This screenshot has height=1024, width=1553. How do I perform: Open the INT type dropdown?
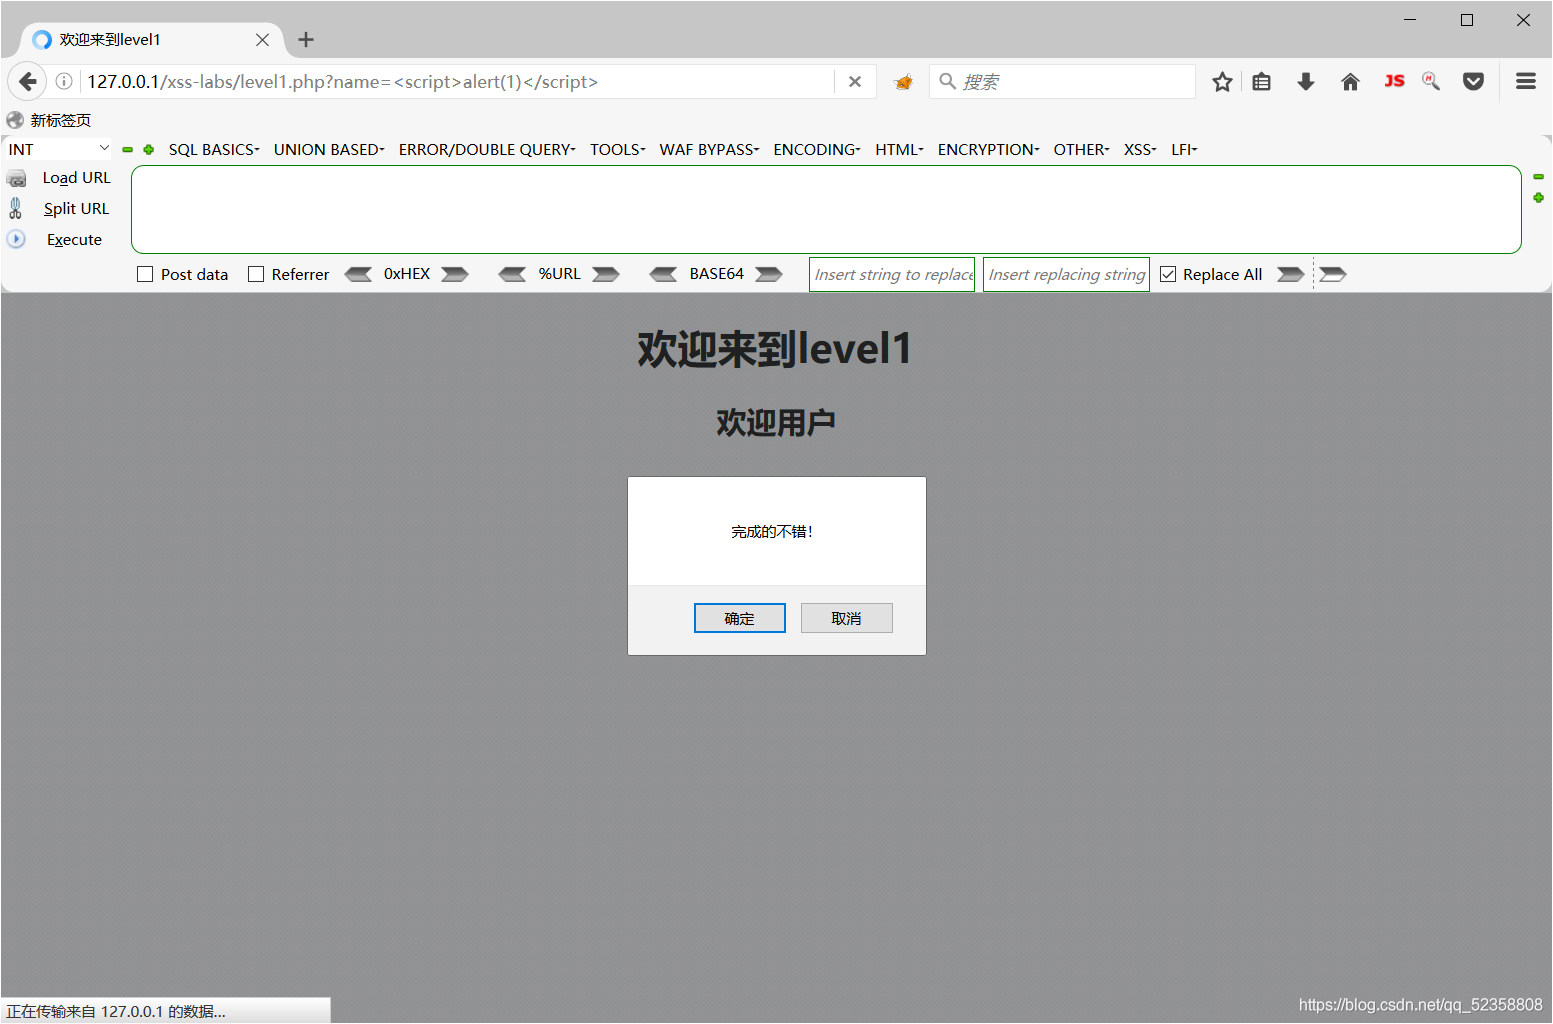[x=58, y=149]
